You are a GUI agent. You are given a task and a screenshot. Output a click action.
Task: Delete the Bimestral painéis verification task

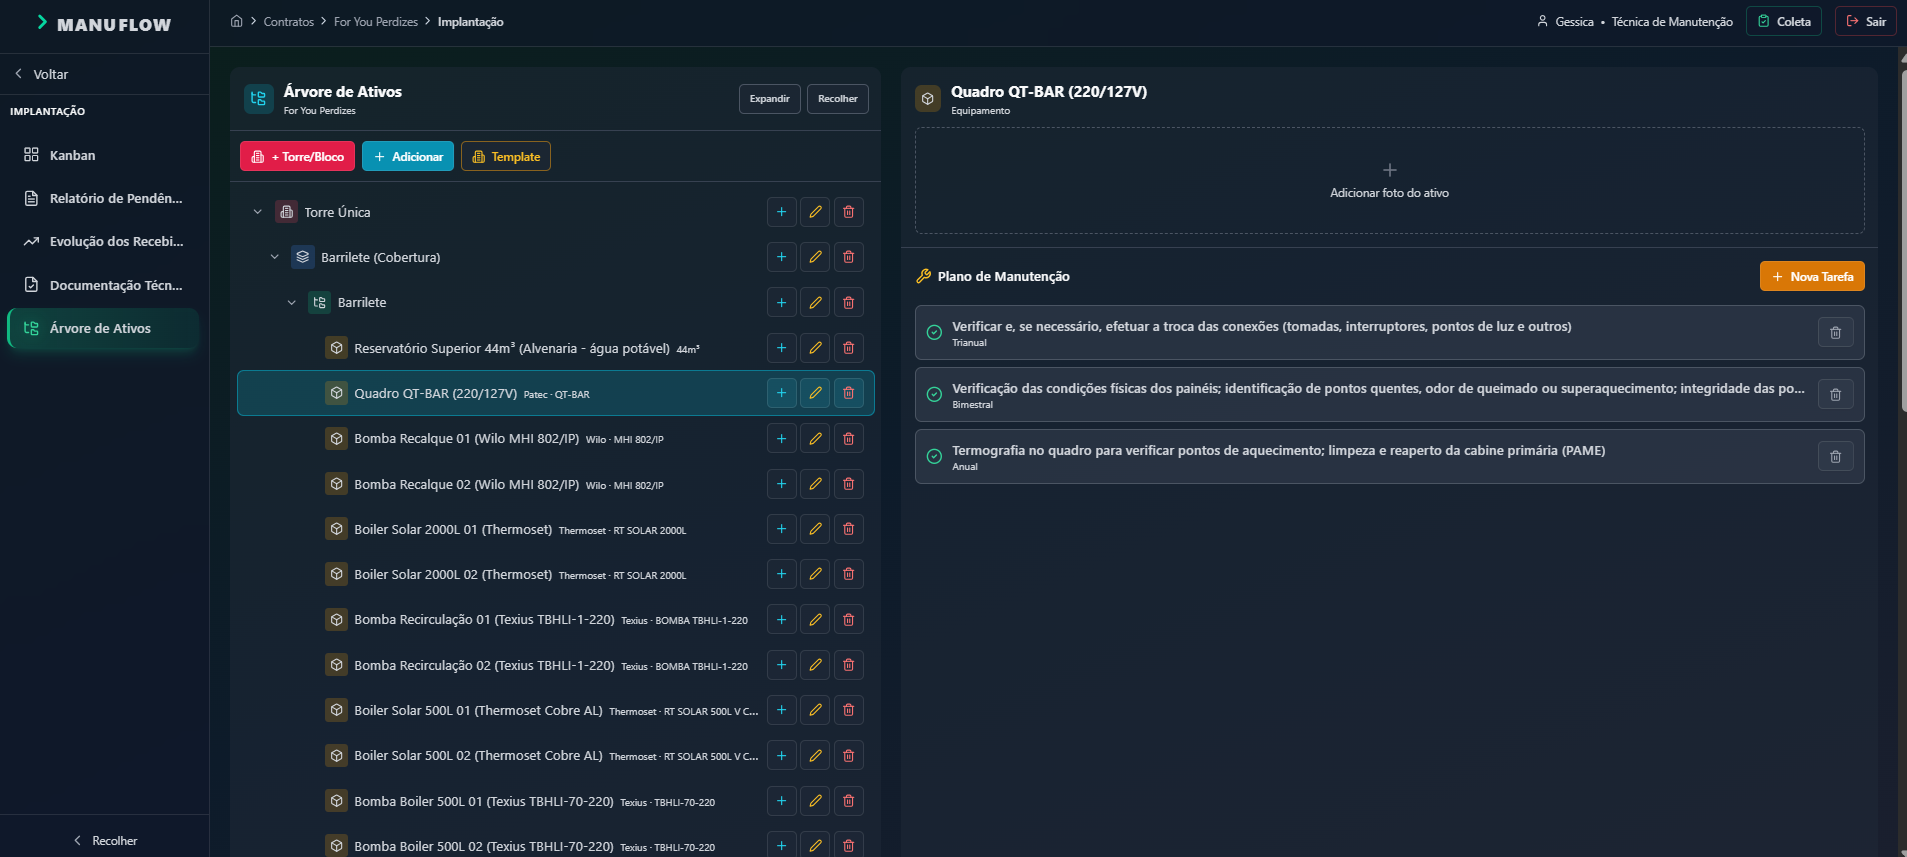click(x=1835, y=394)
